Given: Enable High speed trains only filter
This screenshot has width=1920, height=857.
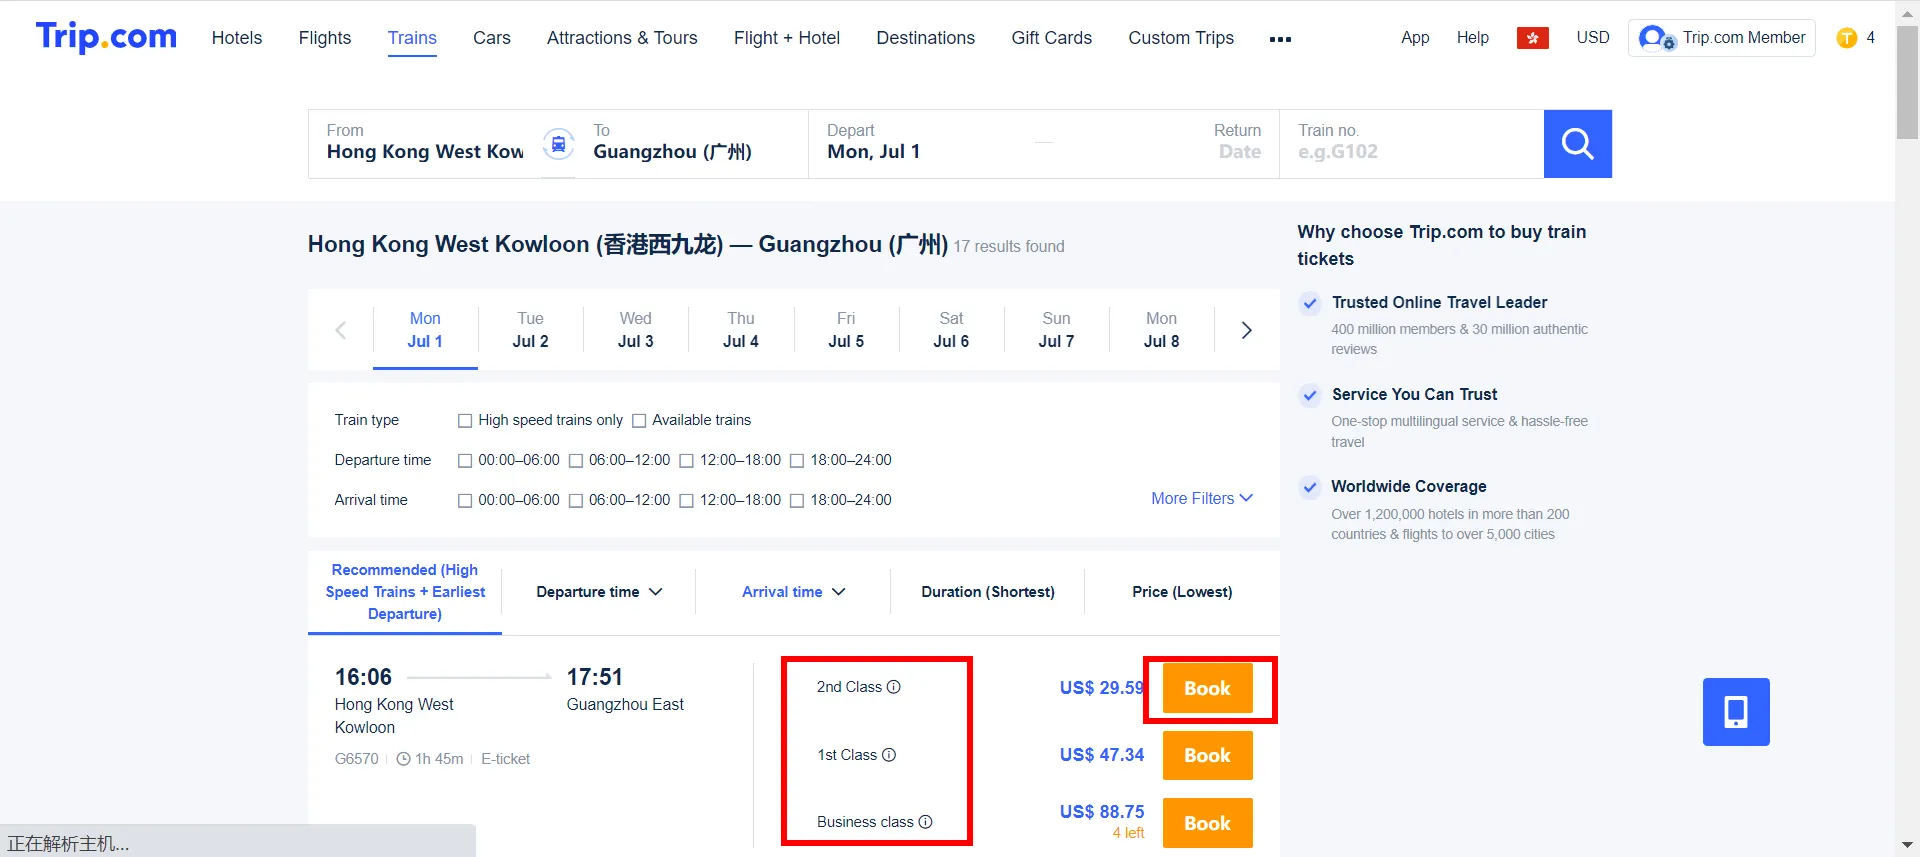Looking at the screenshot, I should click(465, 421).
